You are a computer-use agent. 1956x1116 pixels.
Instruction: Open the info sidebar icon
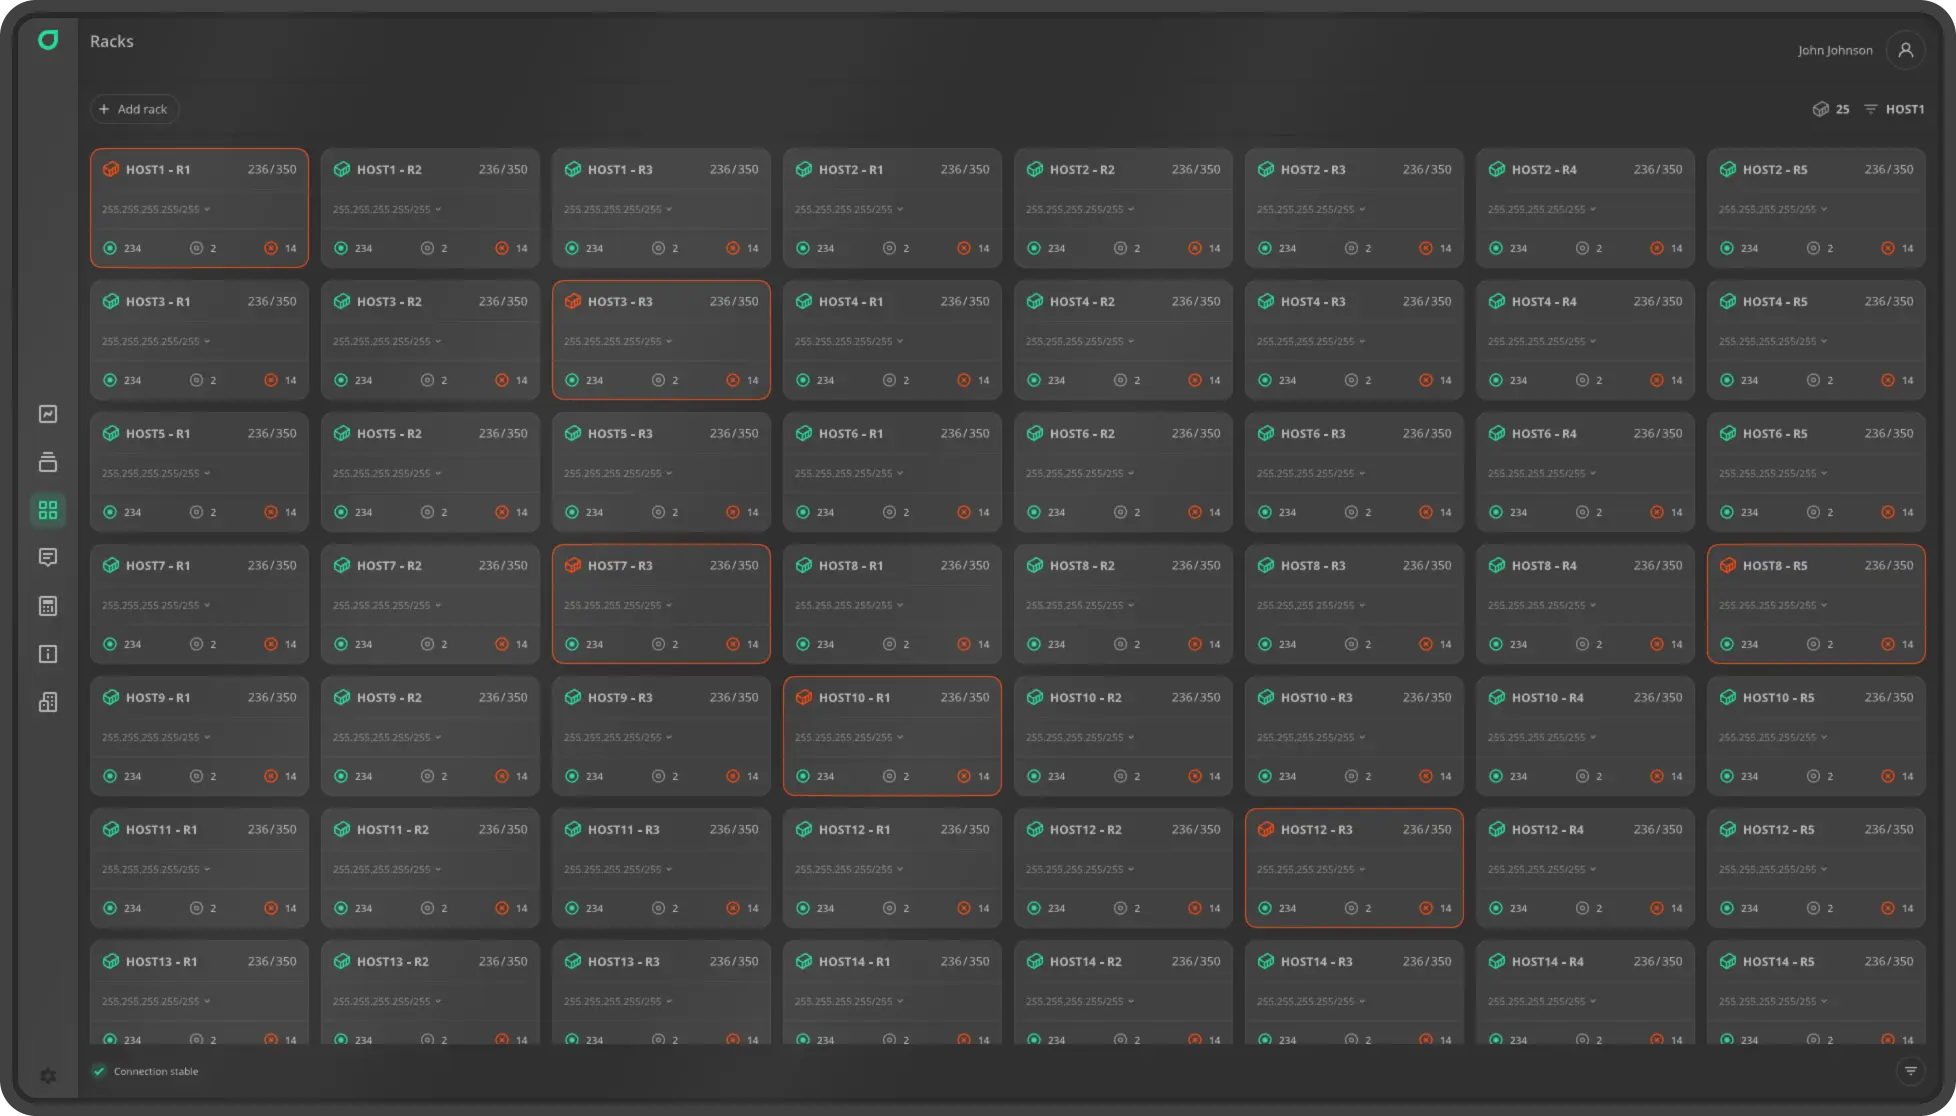tap(48, 654)
